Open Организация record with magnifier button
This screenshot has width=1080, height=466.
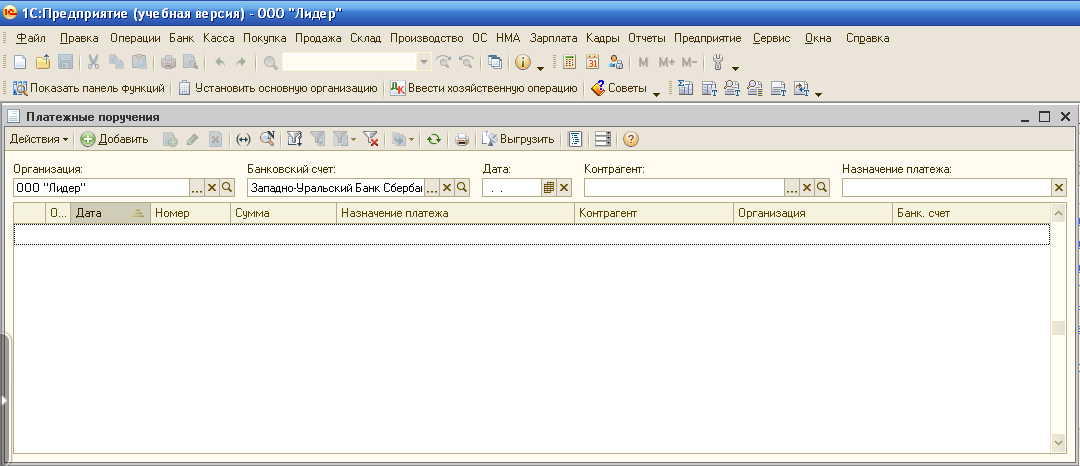[x=227, y=187]
